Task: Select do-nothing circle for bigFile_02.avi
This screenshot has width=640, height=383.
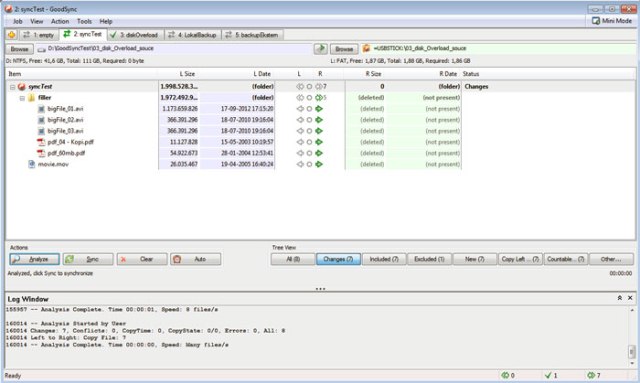Action: [x=309, y=120]
